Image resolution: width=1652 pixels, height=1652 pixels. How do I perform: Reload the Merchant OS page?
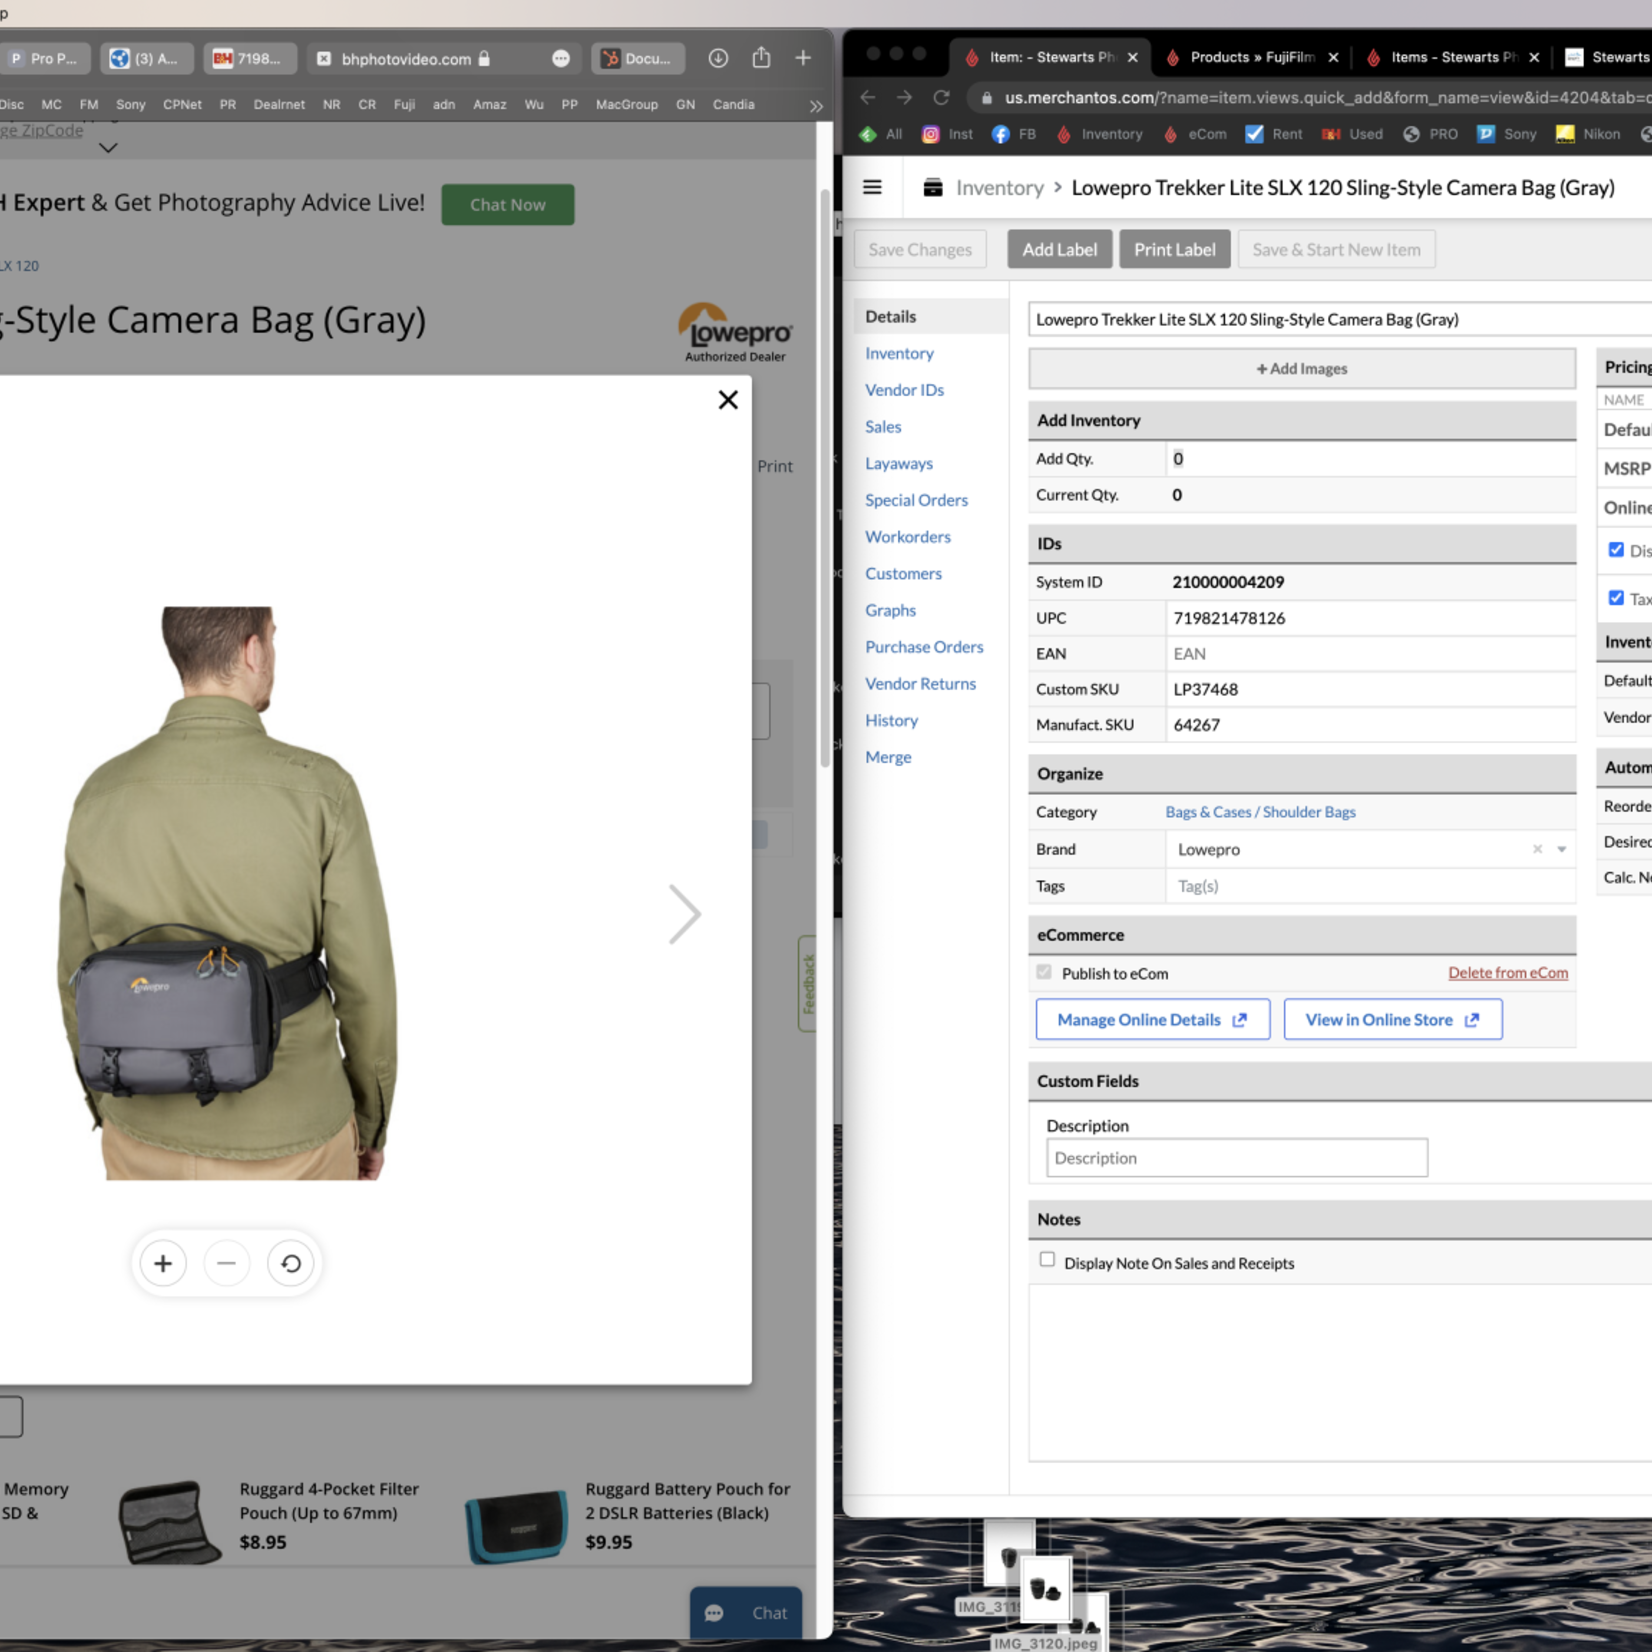(941, 97)
